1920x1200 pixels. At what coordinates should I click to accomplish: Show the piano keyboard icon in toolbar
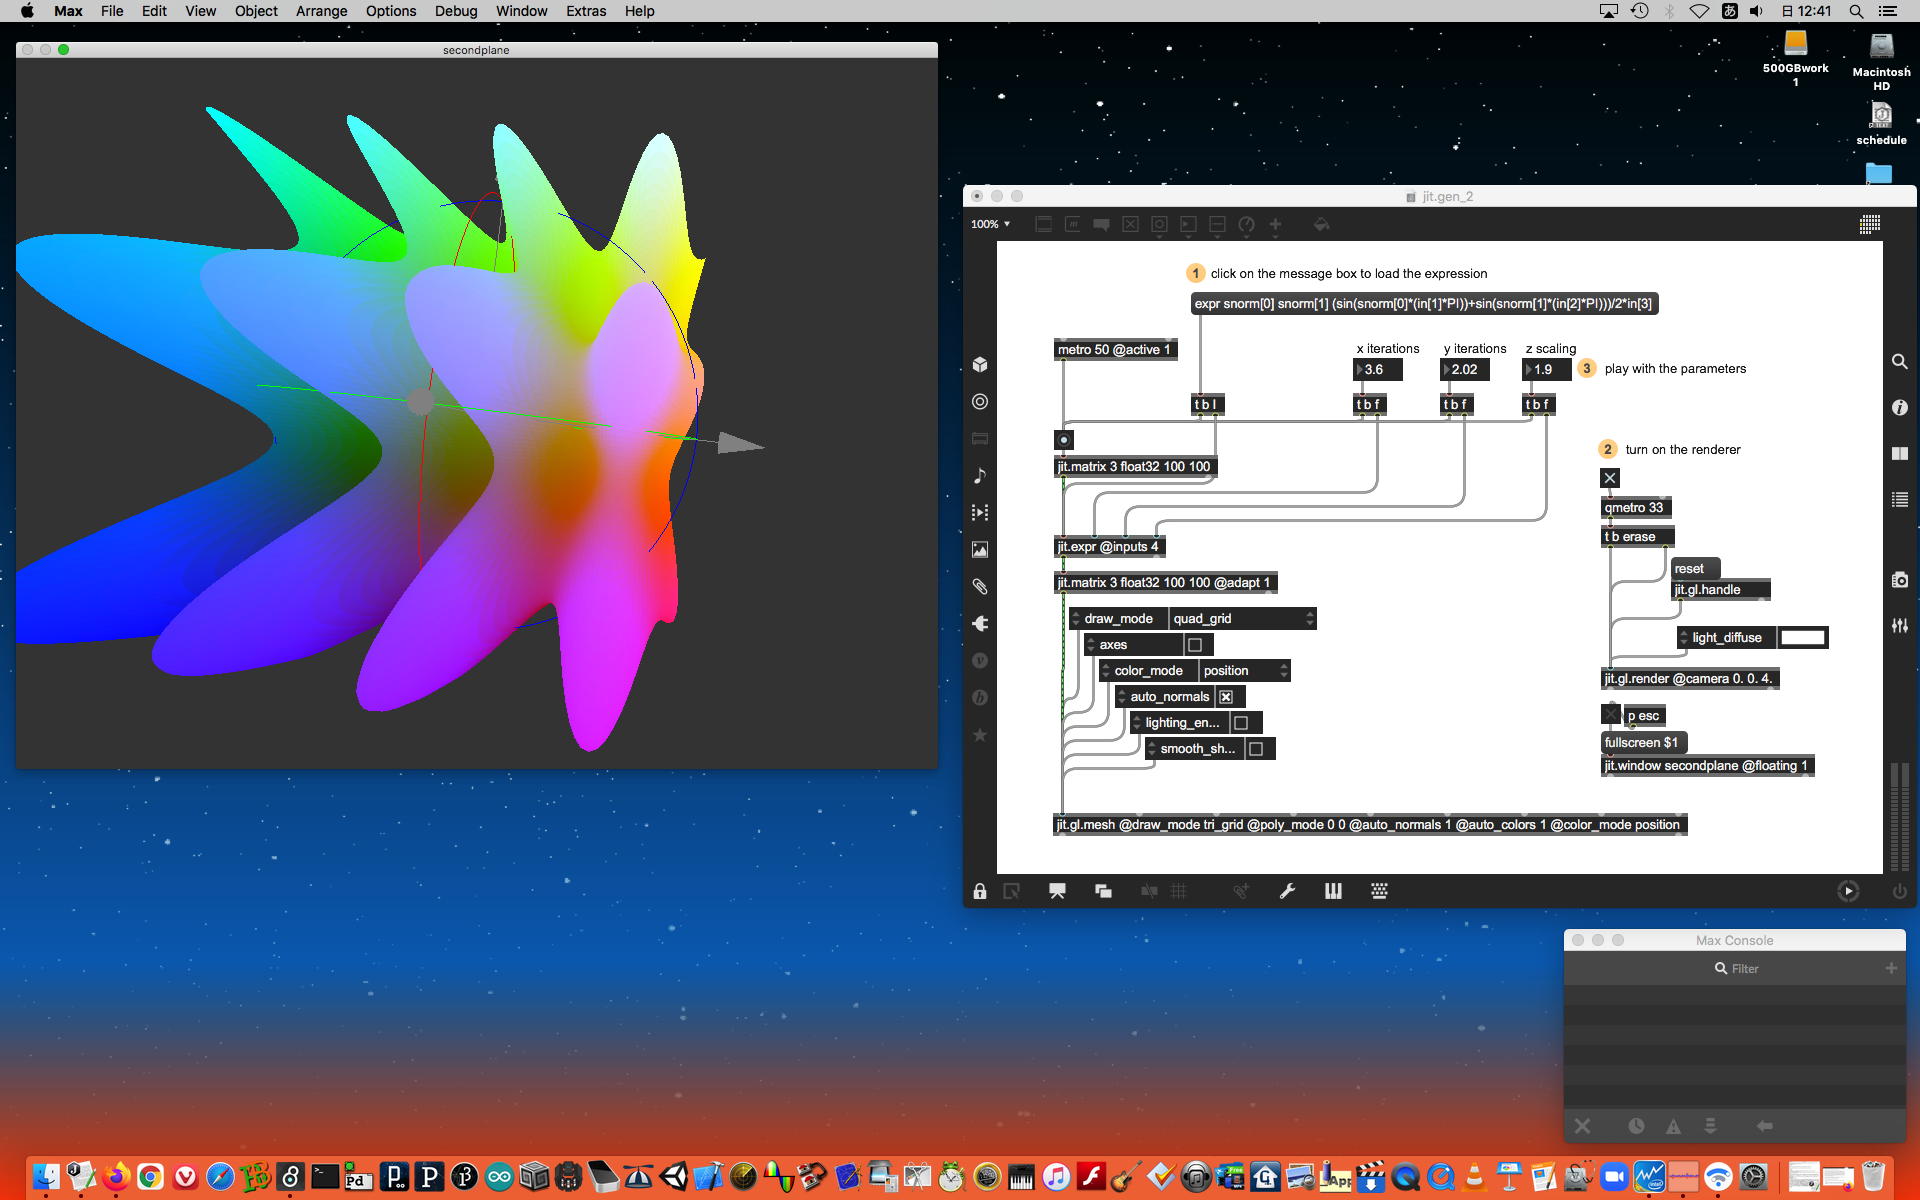pyautogui.click(x=1333, y=891)
